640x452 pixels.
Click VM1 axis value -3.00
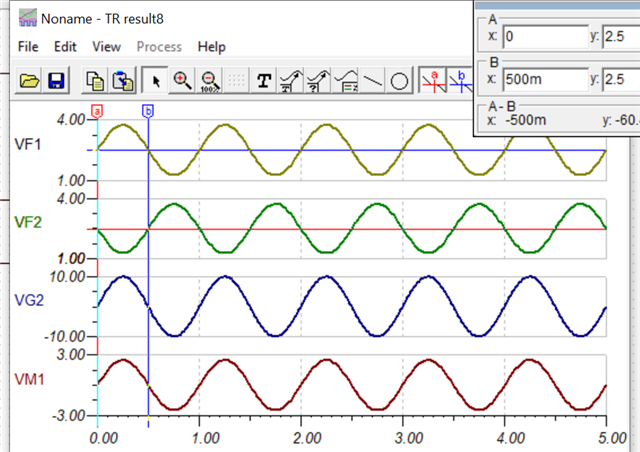tap(69, 416)
